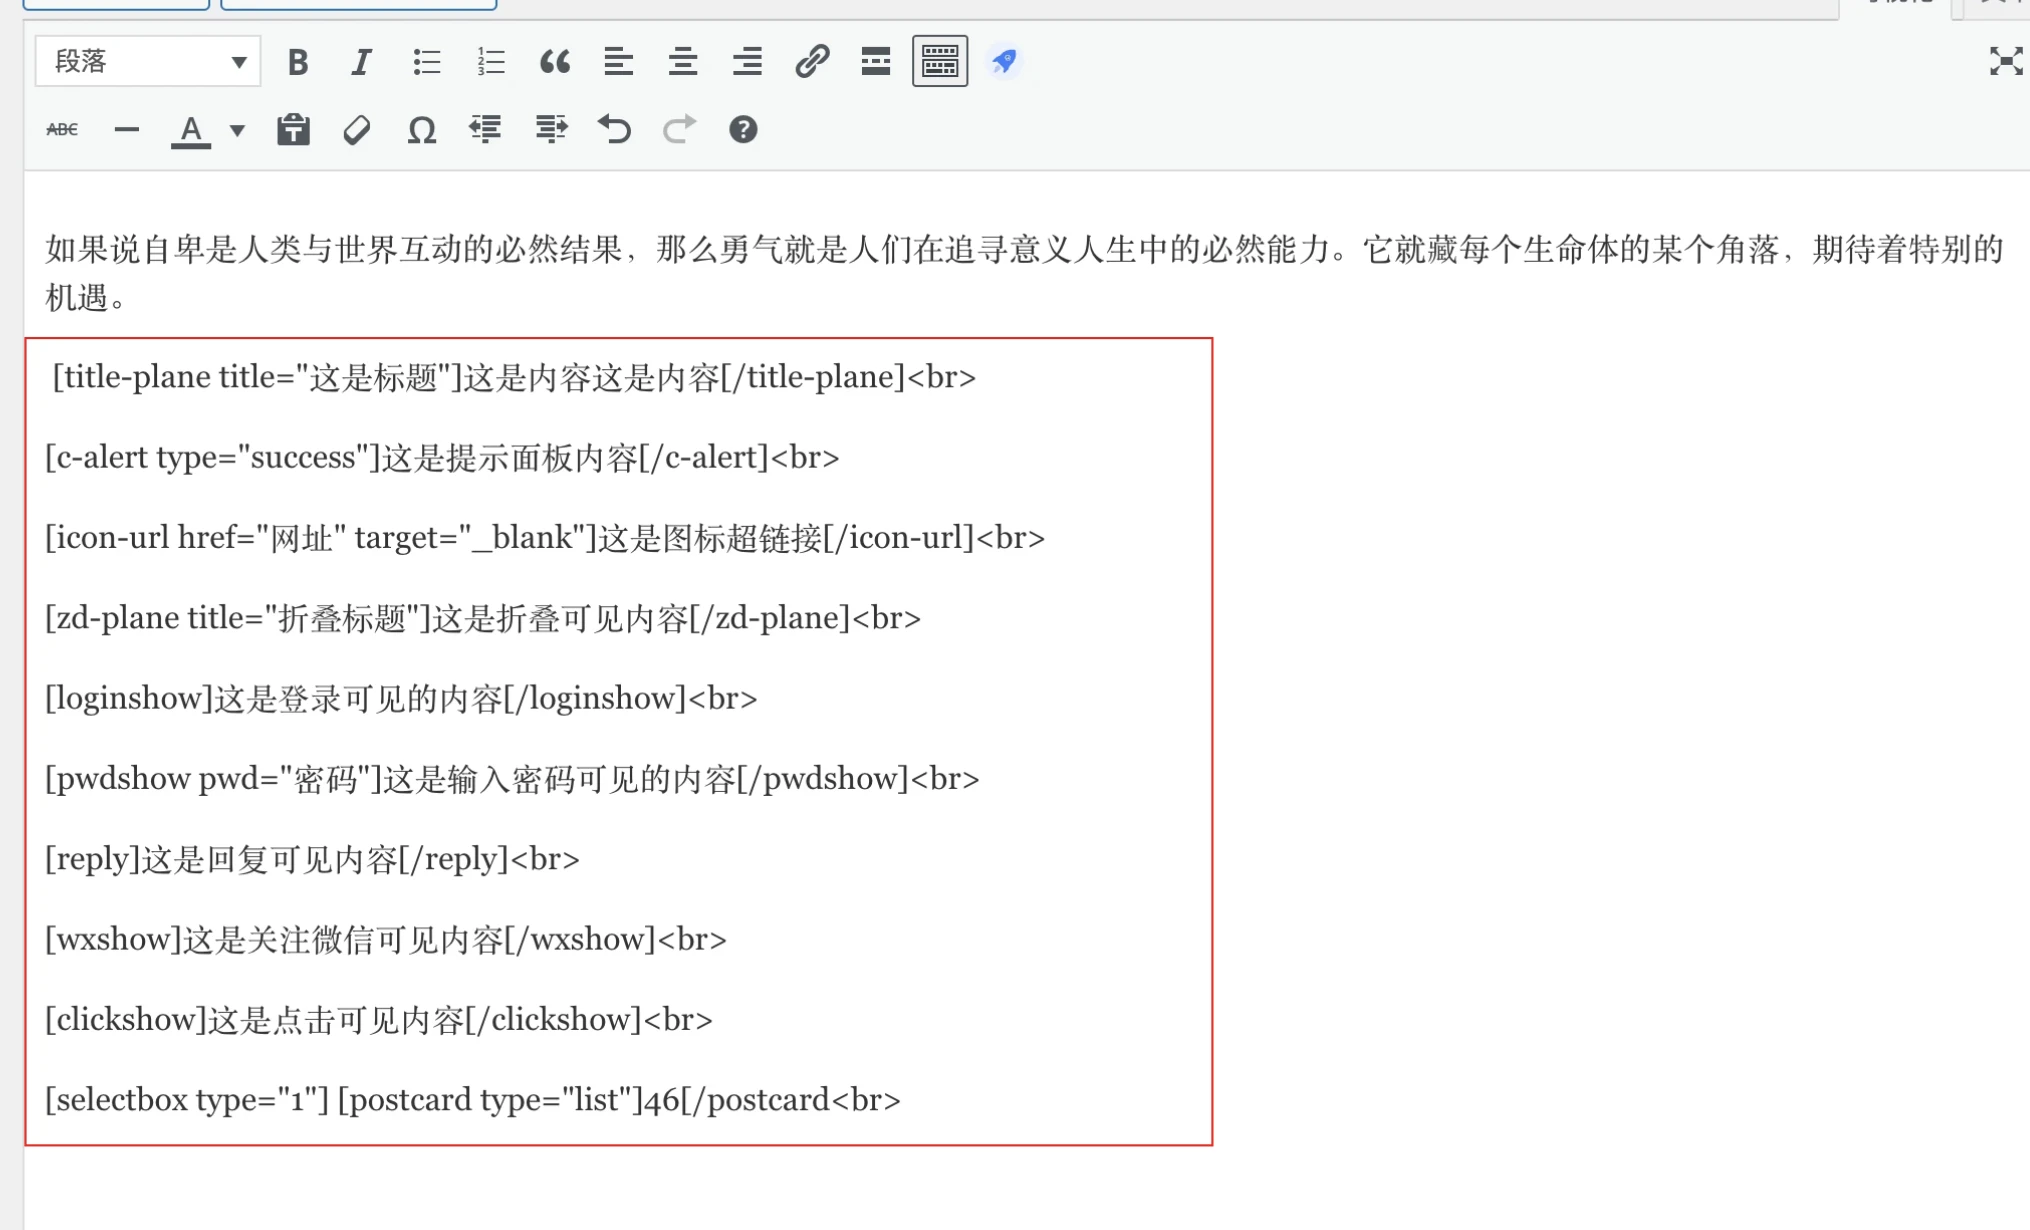Undo the last edit
The height and width of the screenshot is (1230, 2030).
point(614,130)
